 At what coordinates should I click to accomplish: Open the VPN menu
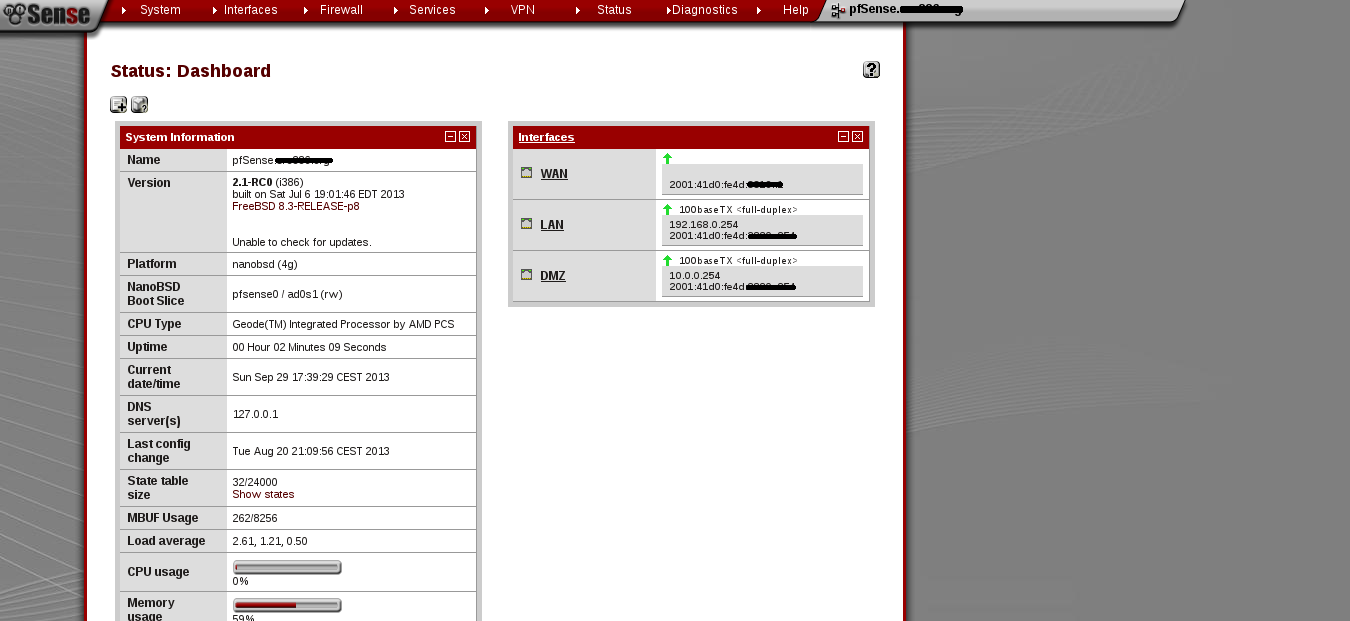(x=523, y=10)
